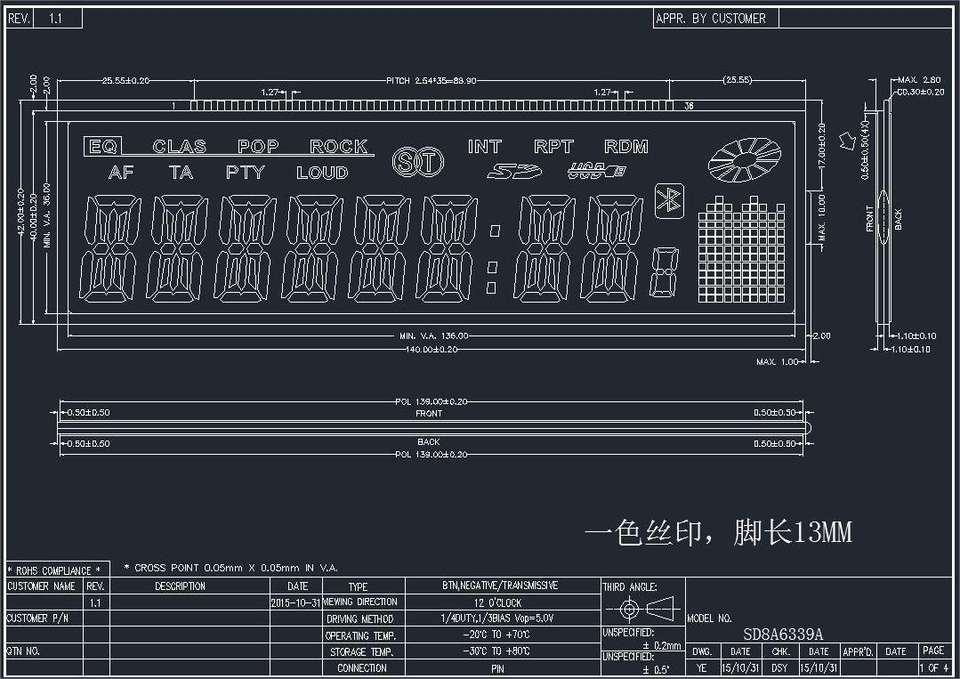Select model number SD8A6339A
The width and height of the screenshot is (960, 679).
pos(783,634)
